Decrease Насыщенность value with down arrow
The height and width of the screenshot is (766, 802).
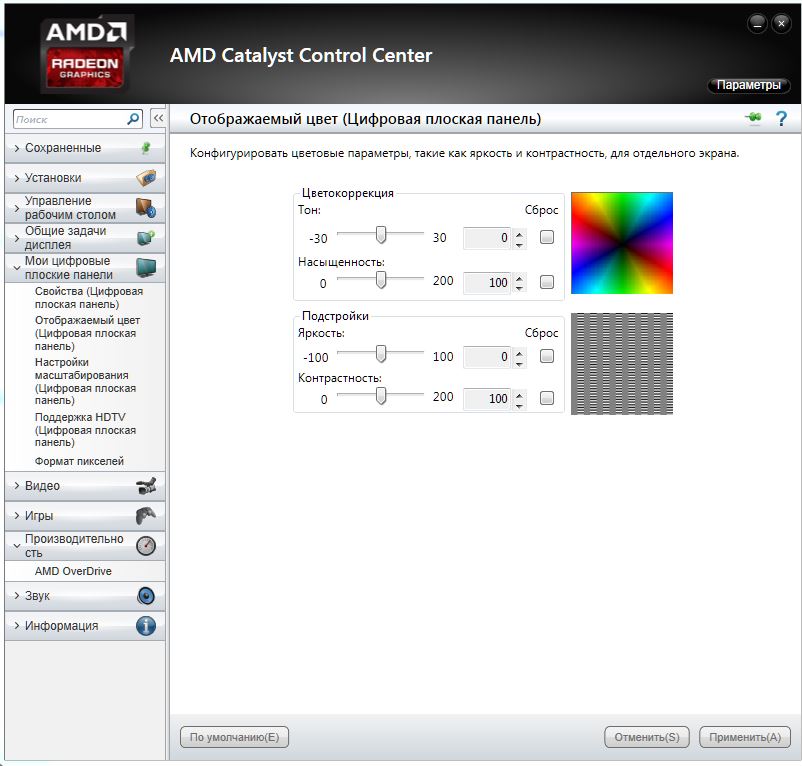(x=519, y=288)
